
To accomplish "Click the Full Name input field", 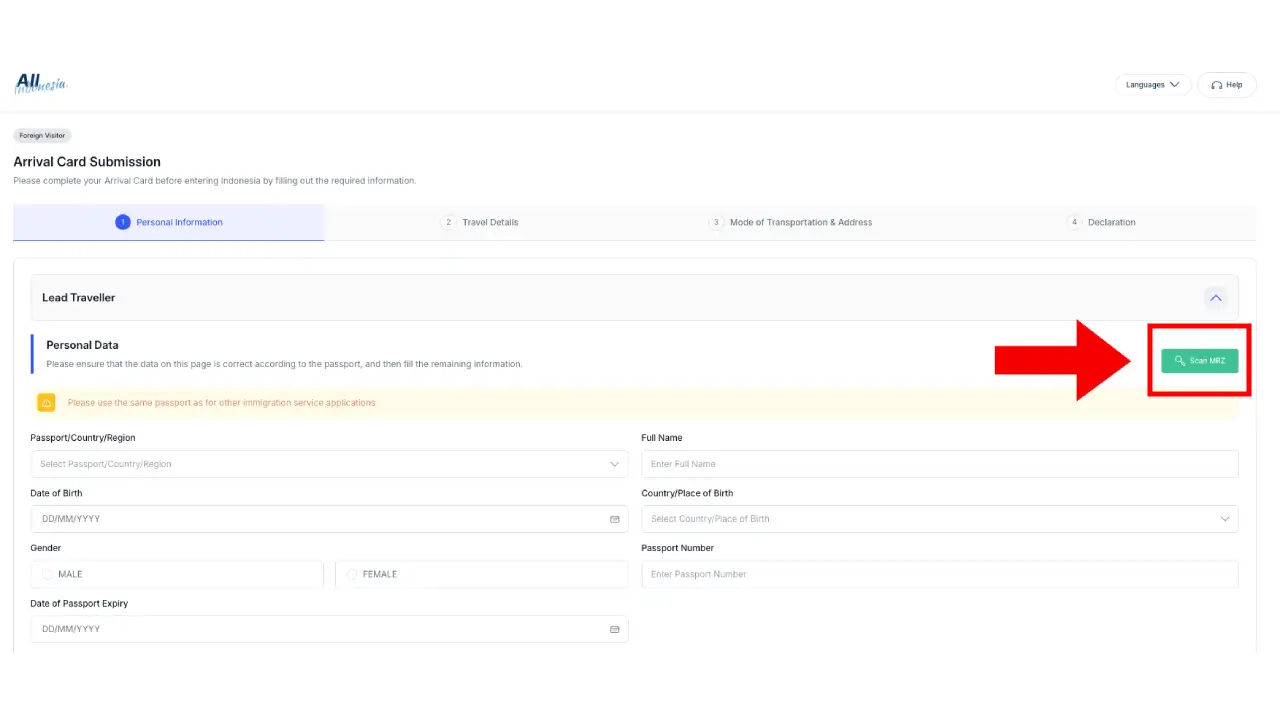I will tap(939, 464).
